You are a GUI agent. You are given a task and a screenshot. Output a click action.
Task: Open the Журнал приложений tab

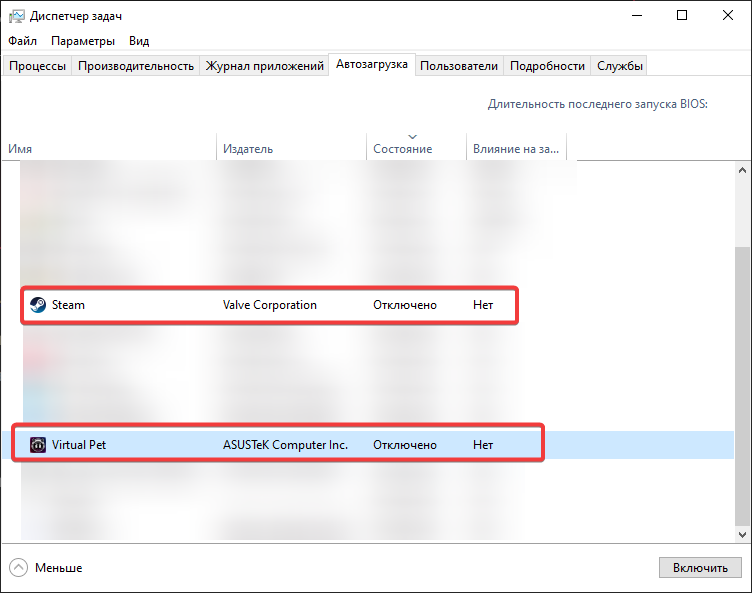pos(264,66)
